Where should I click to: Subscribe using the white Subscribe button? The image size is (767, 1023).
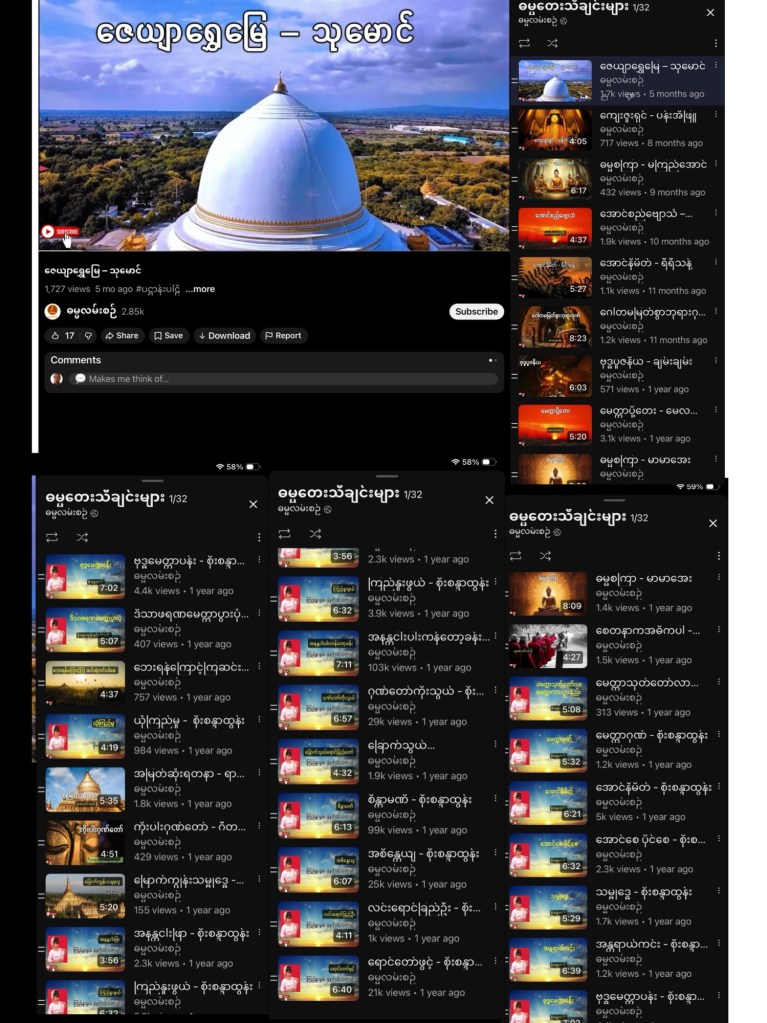tap(476, 311)
